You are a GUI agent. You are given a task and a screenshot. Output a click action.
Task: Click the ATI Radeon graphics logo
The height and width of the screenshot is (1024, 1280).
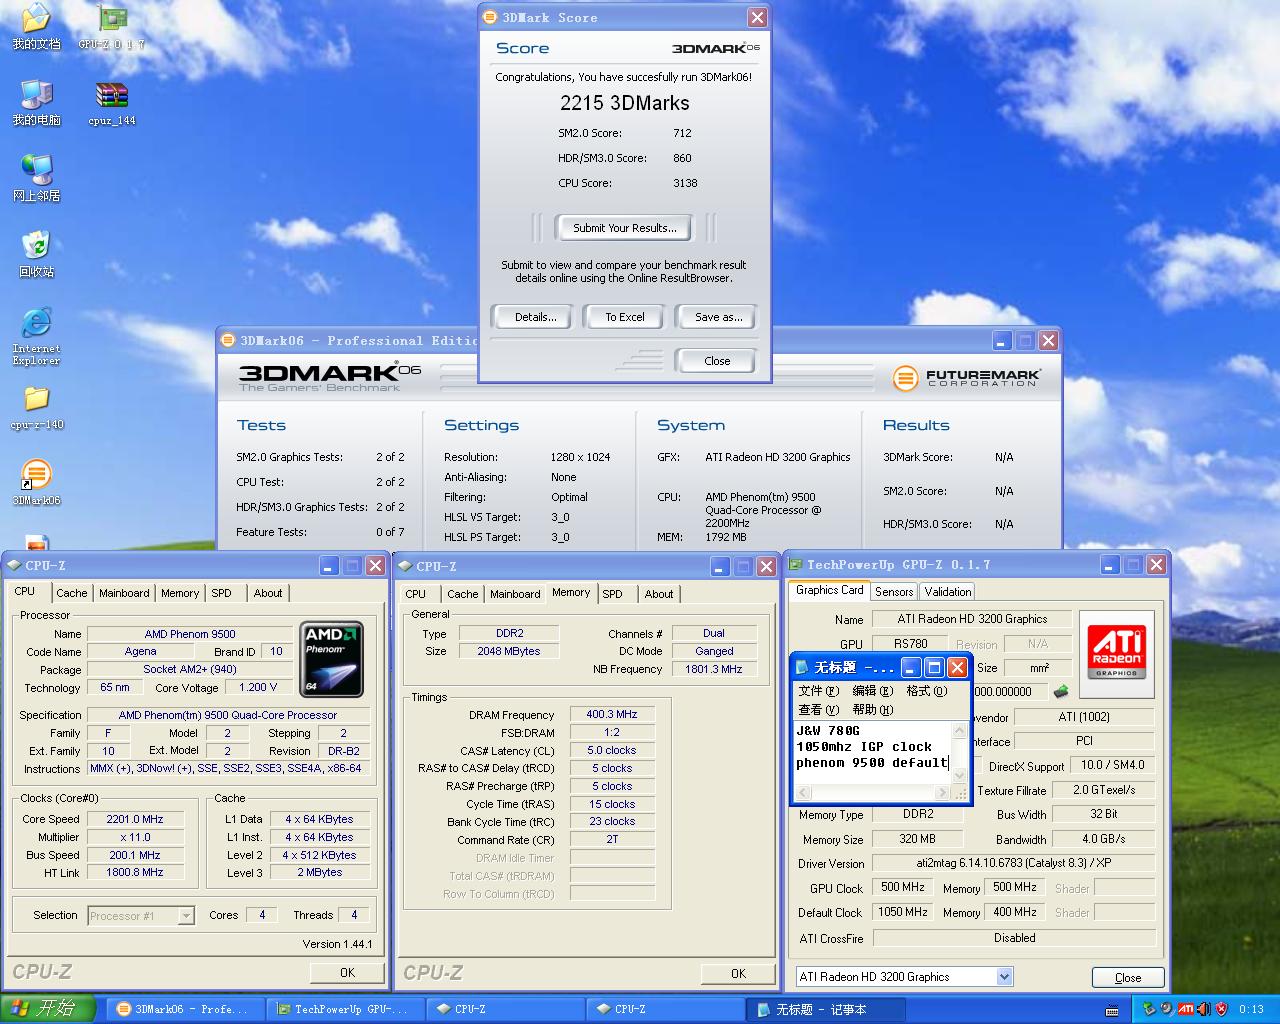tap(1116, 654)
